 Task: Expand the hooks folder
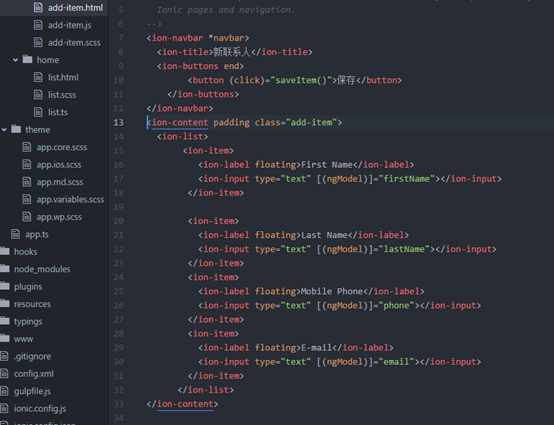click(25, 252)
